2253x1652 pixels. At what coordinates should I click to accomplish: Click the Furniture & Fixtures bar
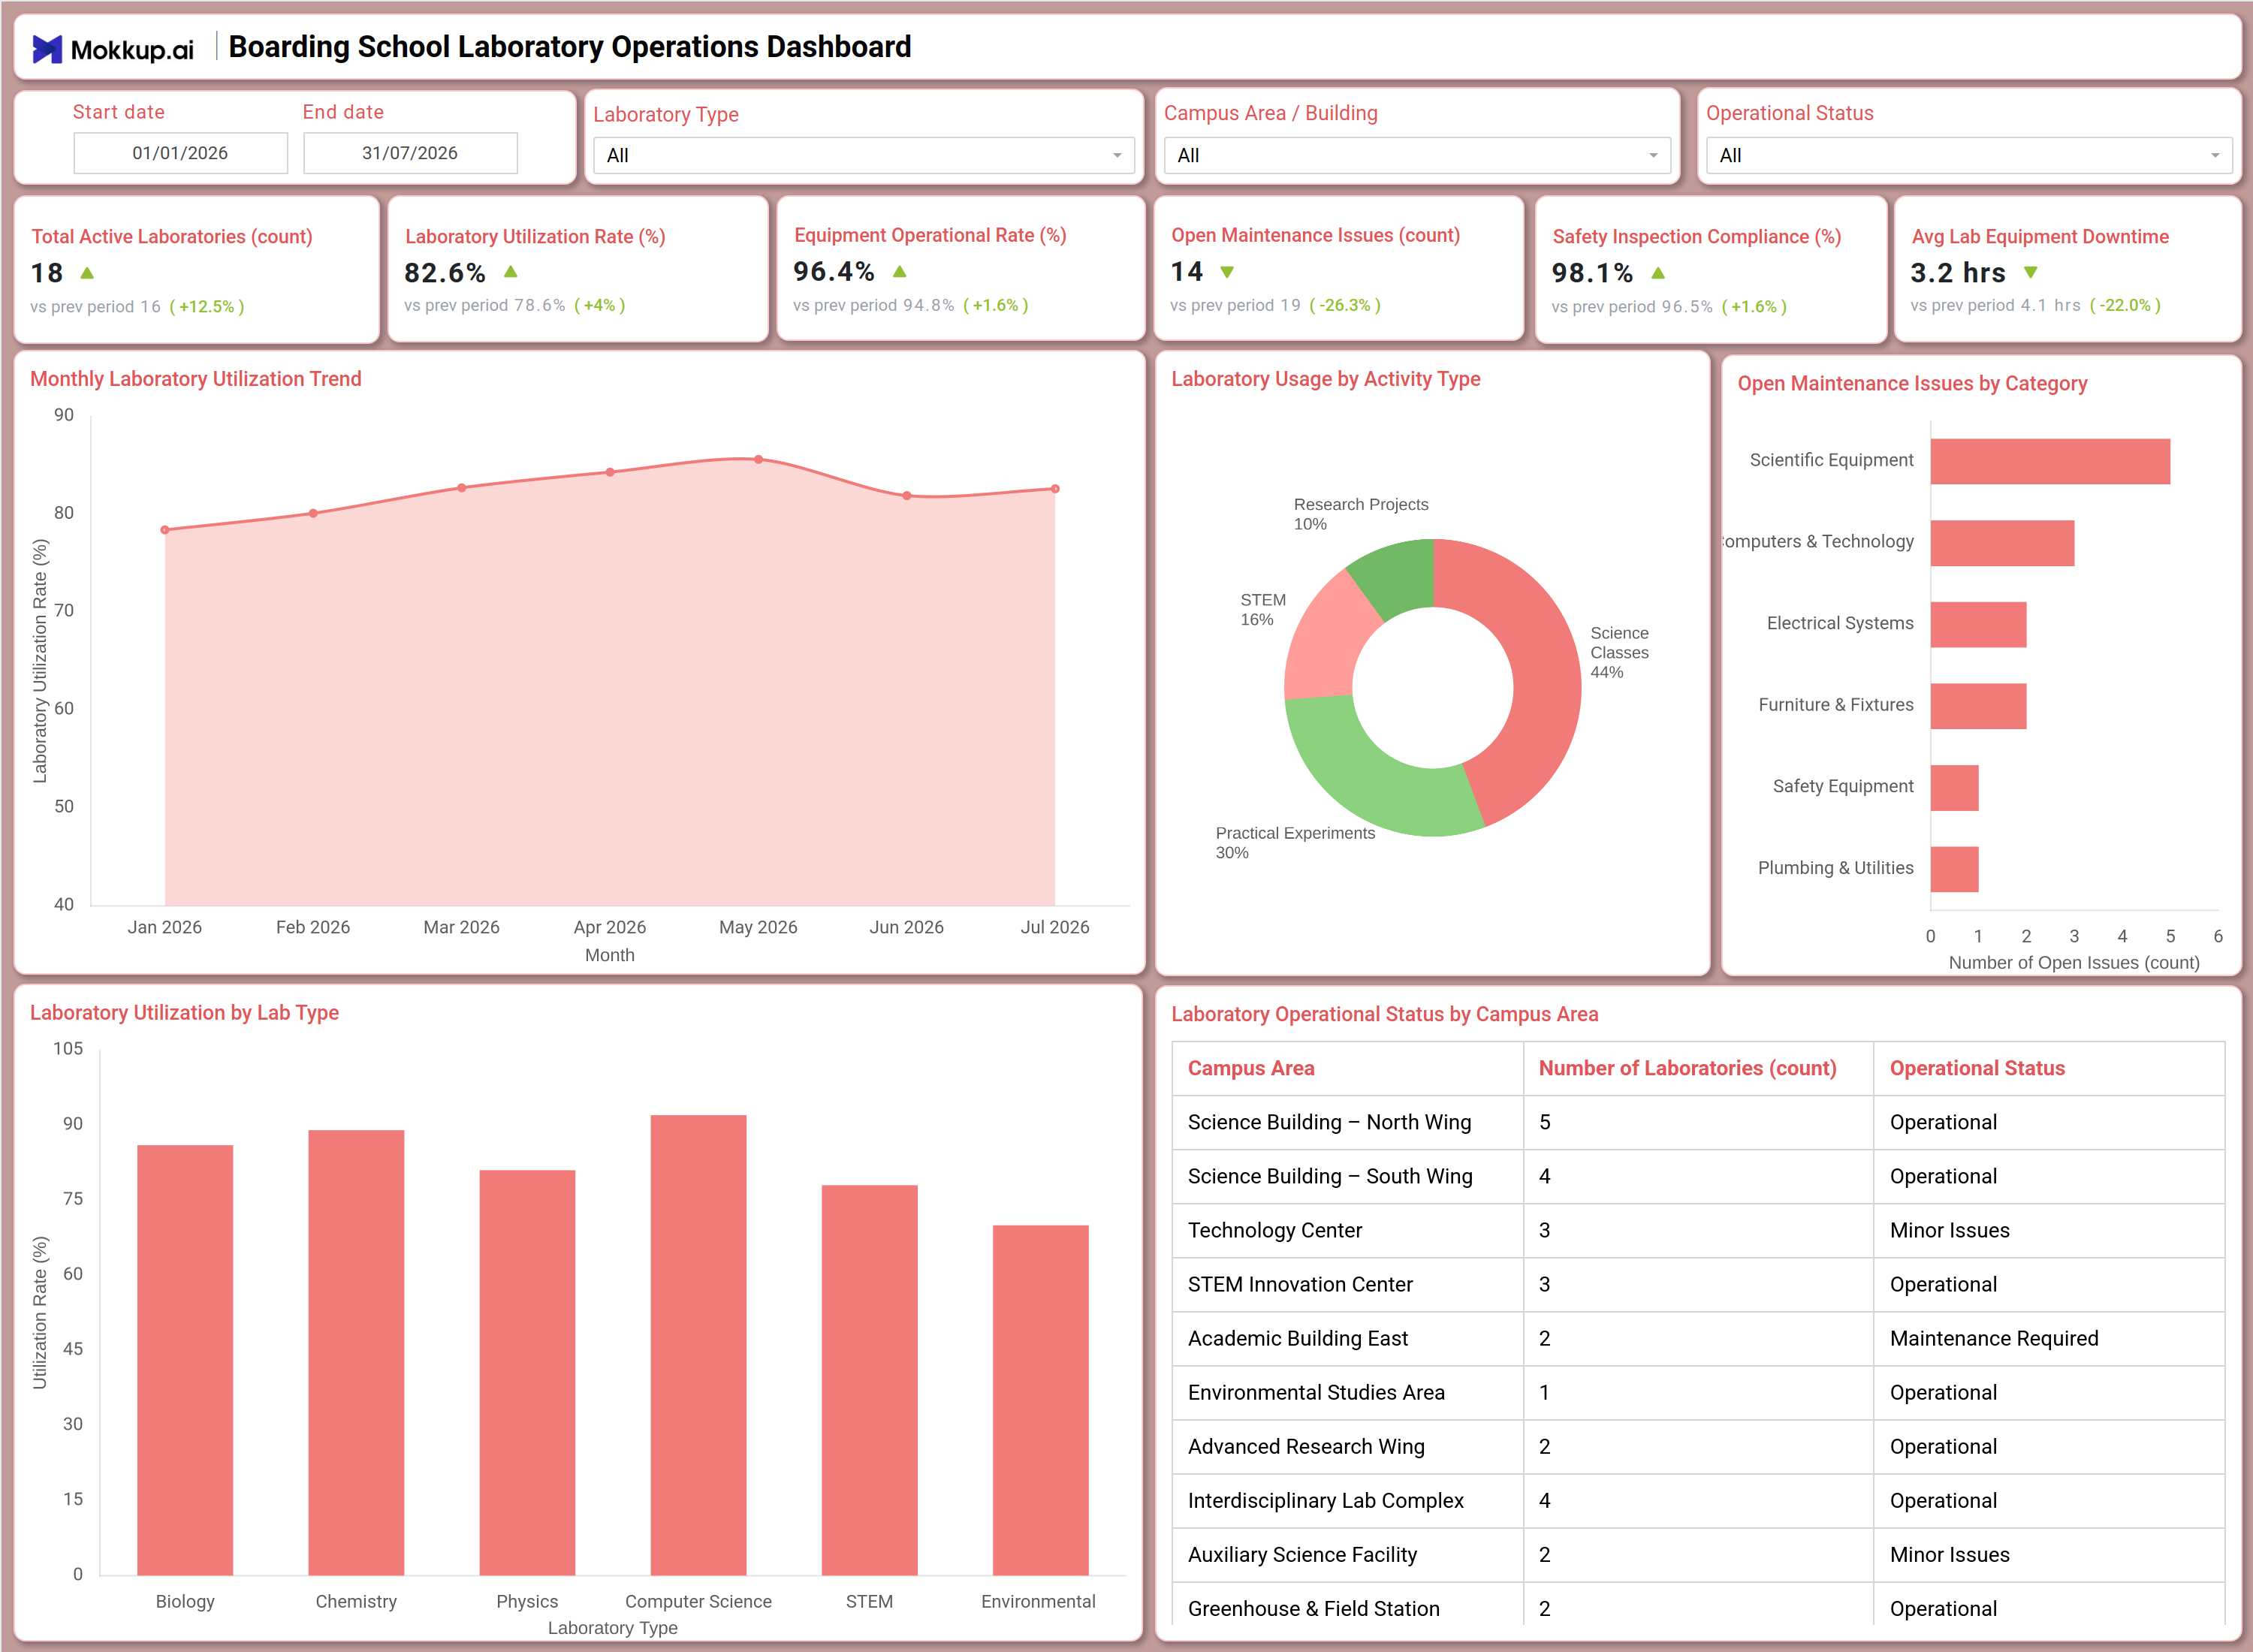click(1978, 706)
